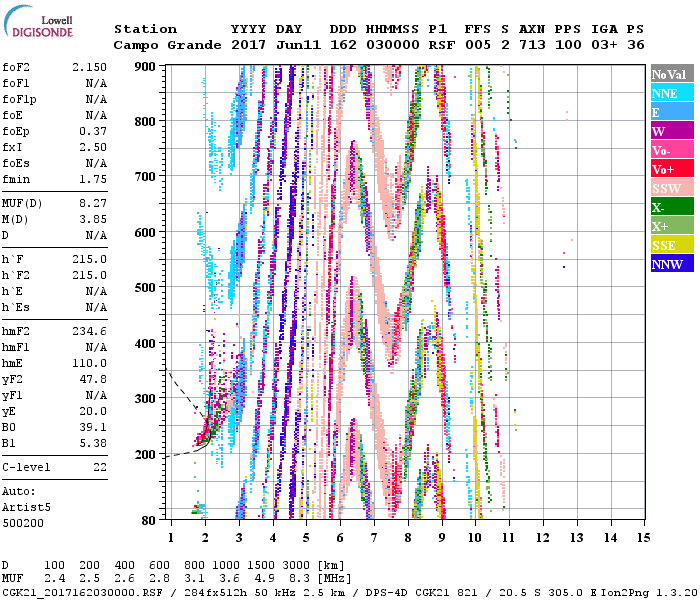Select the NoVal legend swatch
700x600 pixels.
pyautogui.click(x=670, y=74)
